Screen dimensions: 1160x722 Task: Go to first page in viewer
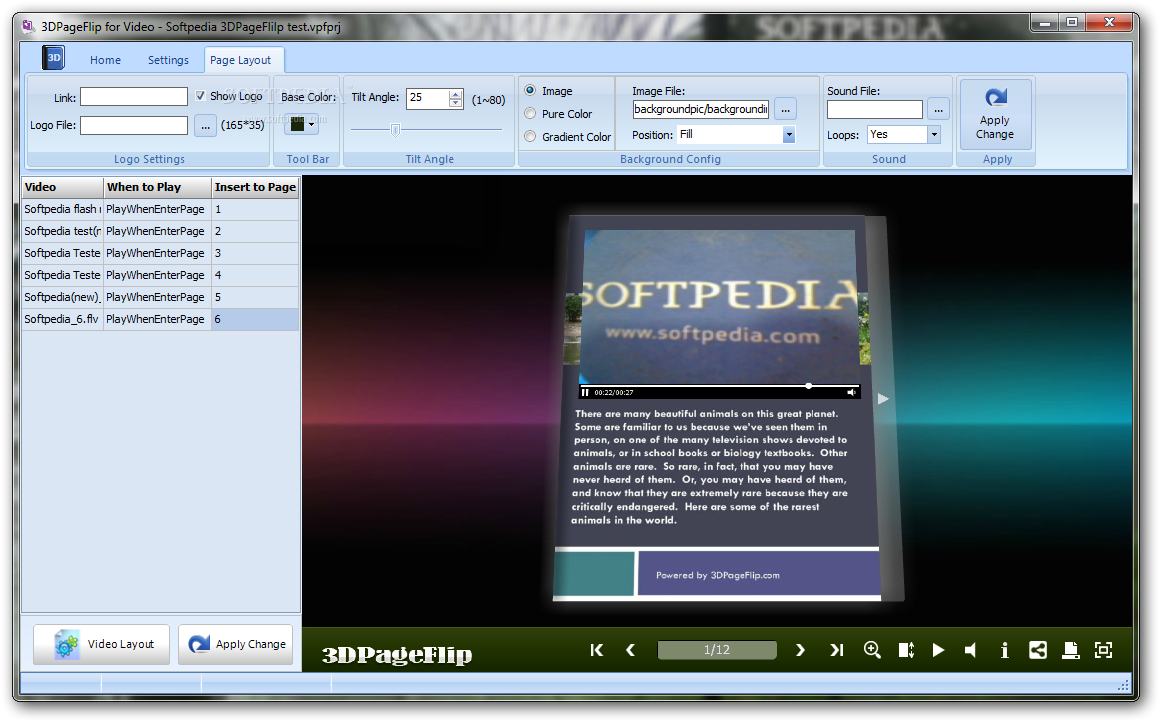tap(596, 650)
